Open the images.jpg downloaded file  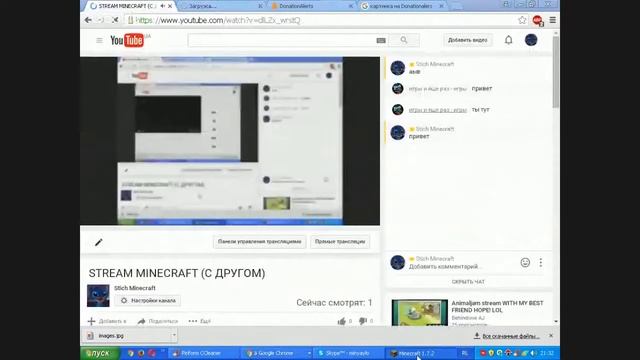click(x=126, y=336)
